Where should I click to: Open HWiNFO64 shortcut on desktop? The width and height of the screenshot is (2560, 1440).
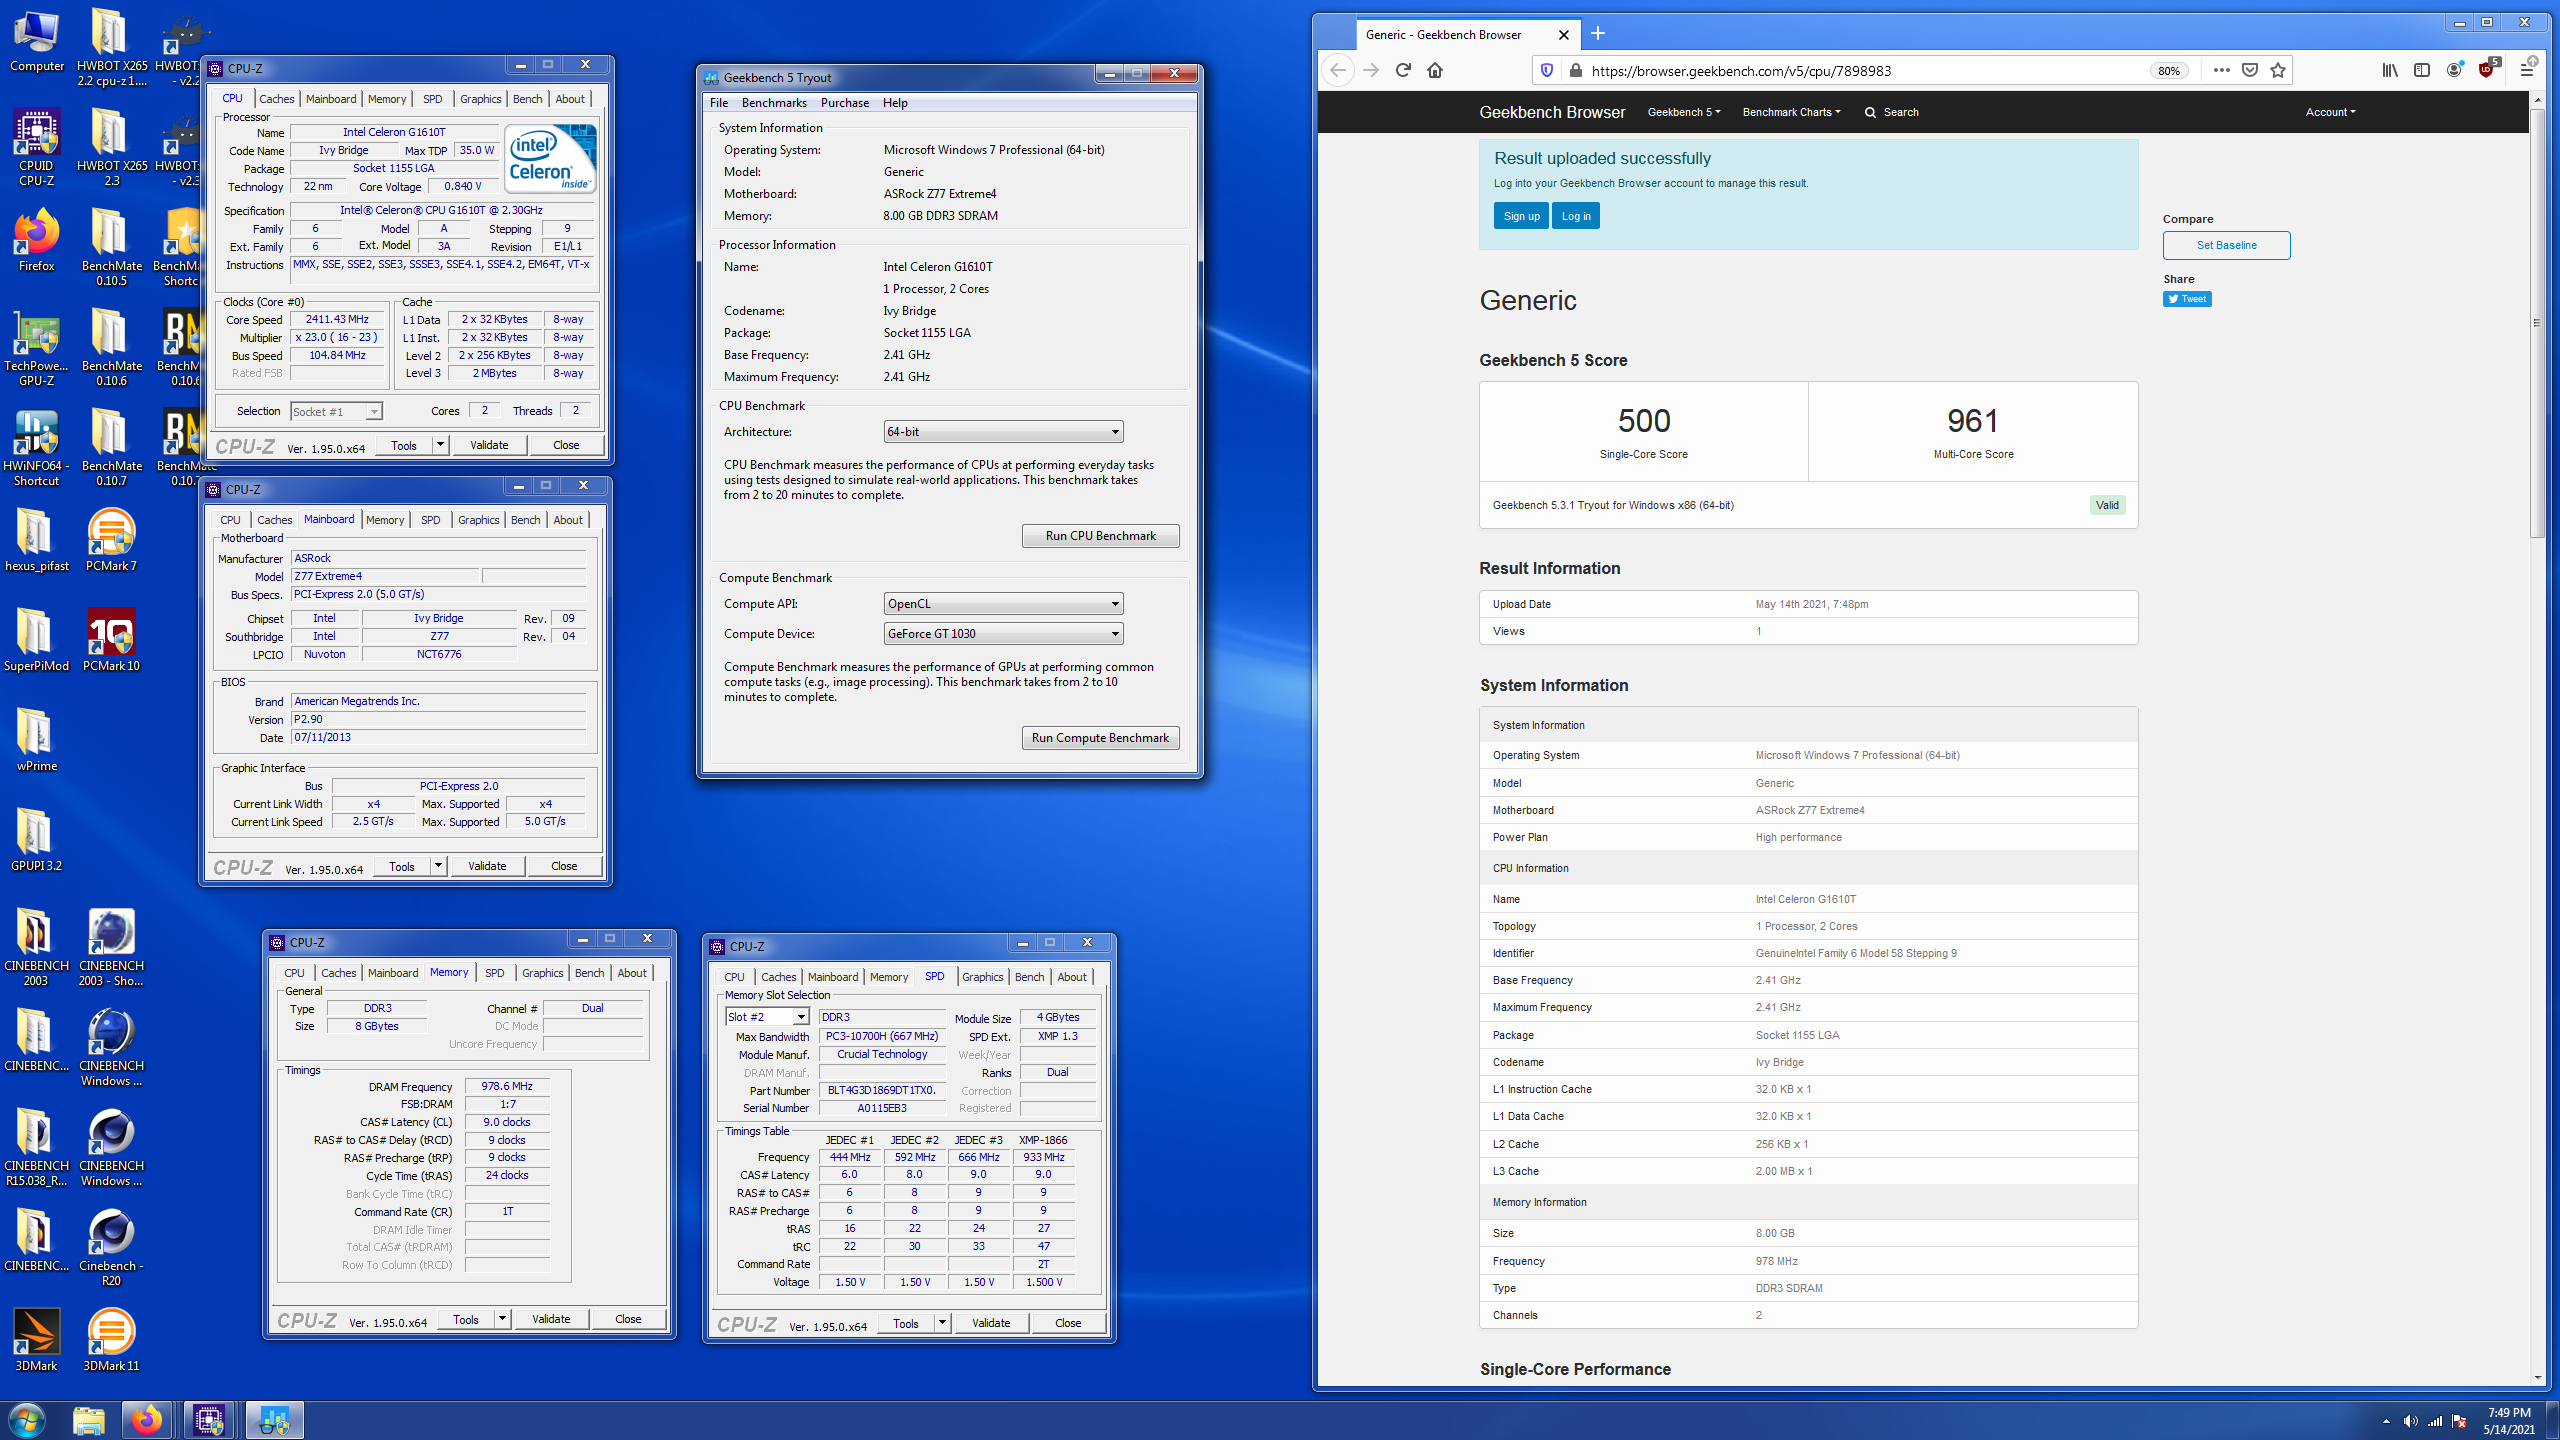coord(36,448)
